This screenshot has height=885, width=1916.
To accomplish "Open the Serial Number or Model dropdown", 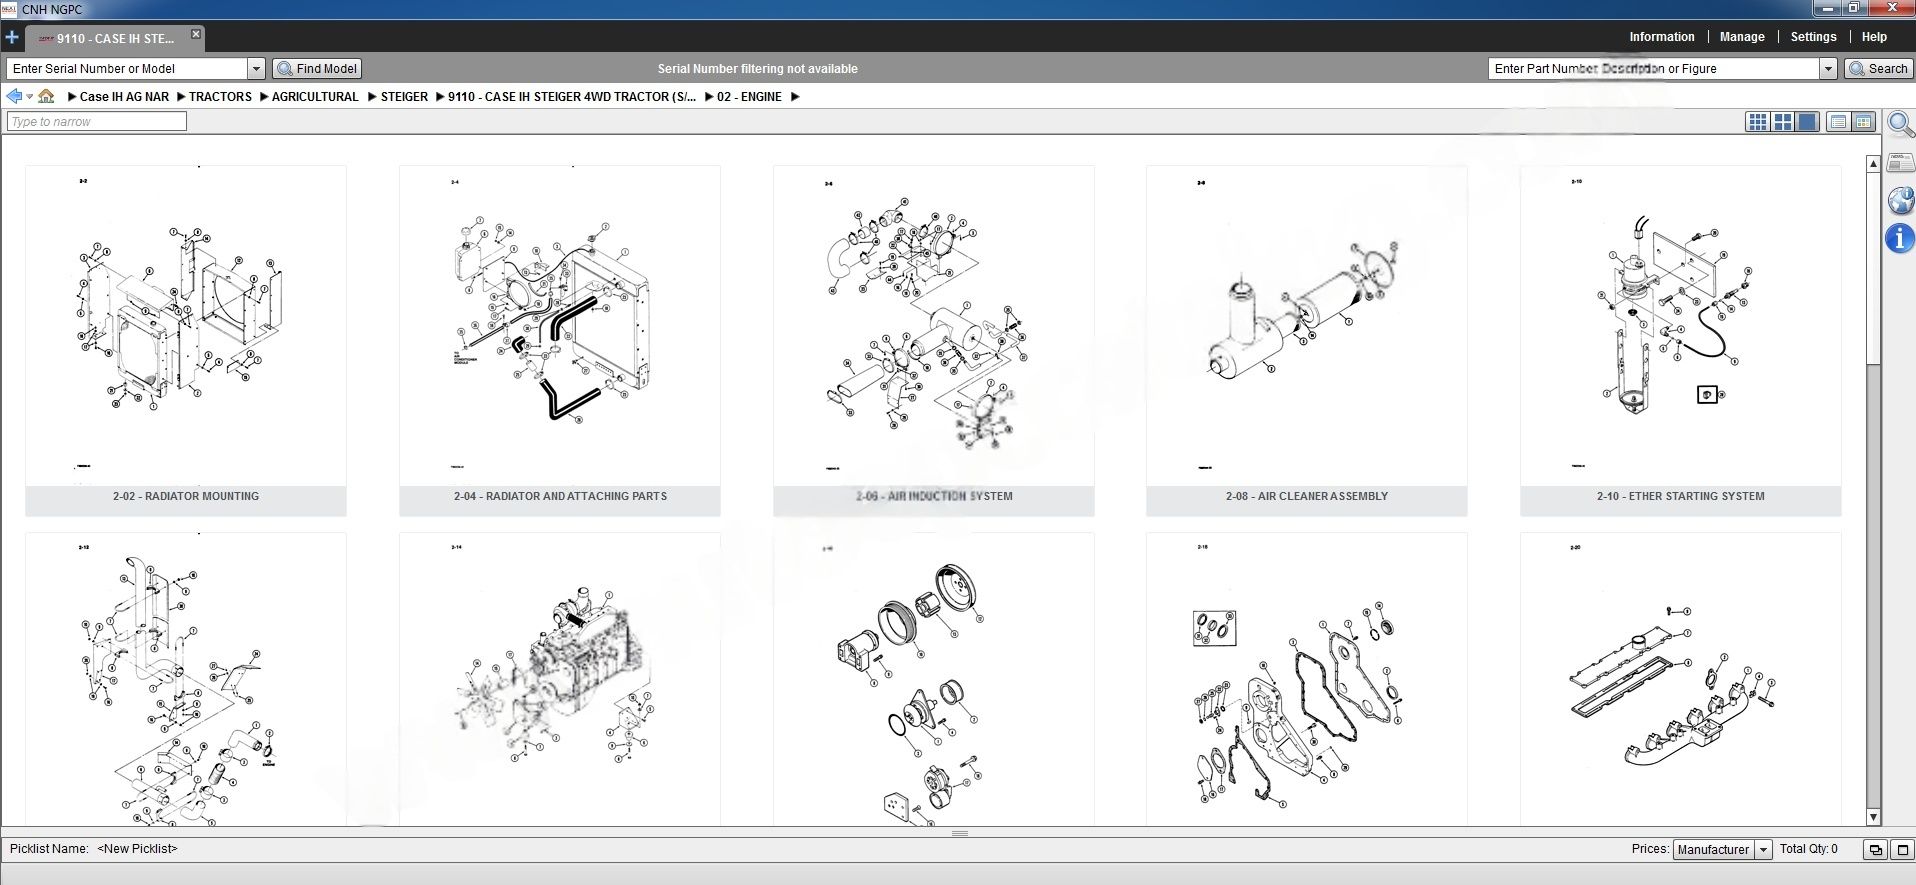I will [256, 69].
